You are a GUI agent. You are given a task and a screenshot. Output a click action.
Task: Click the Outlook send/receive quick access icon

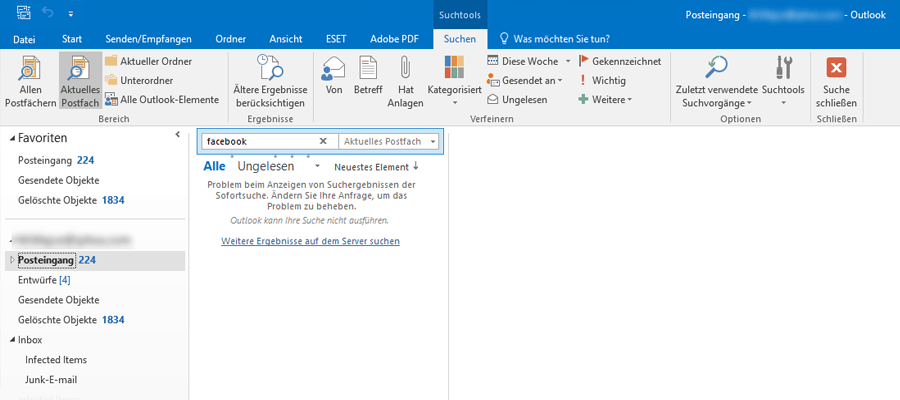coord(24,12)
